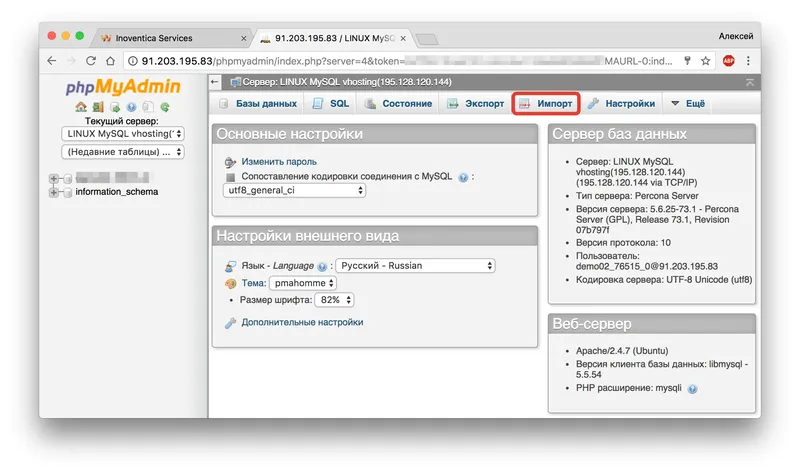Screen dimensions: 800x474
Task: Click the Версия протокола: 10 text
Action: coord(623,243)
